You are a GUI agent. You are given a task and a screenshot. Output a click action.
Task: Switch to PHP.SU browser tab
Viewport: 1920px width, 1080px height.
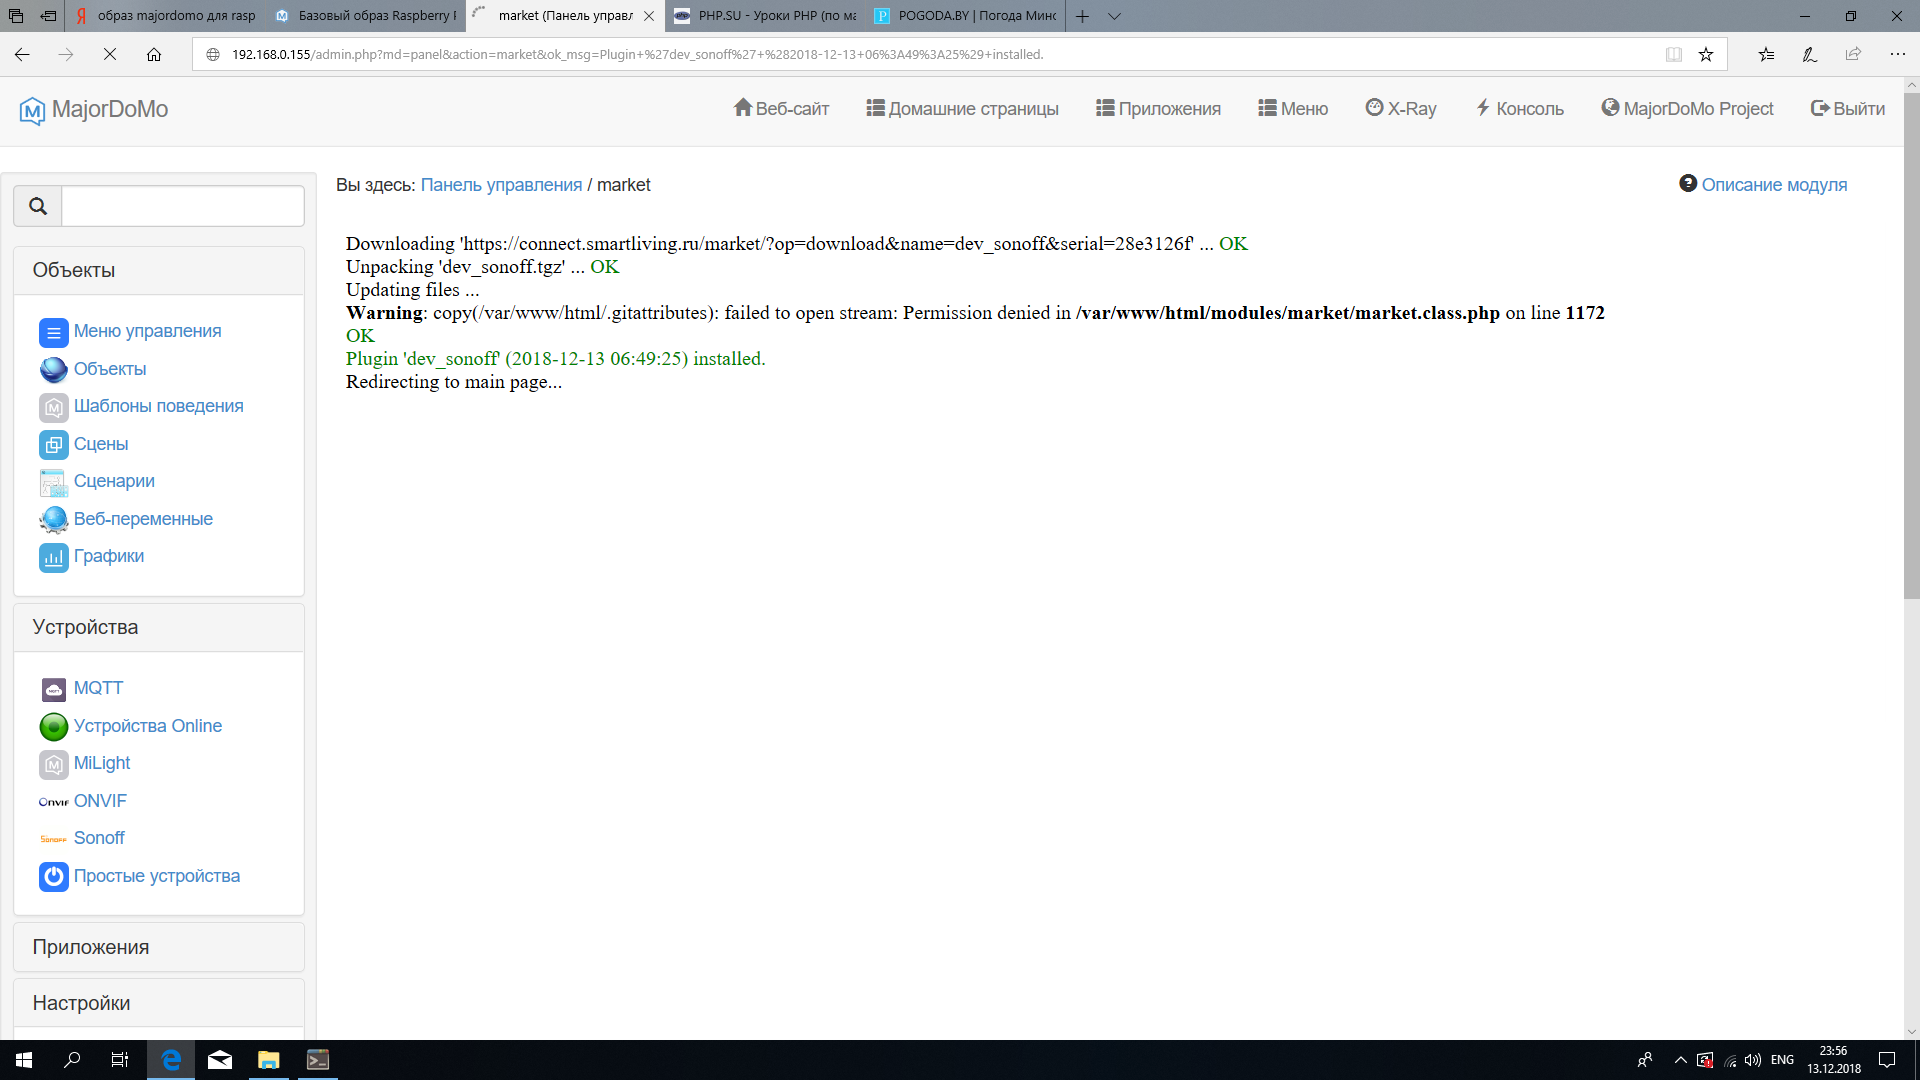coord(766,16)
